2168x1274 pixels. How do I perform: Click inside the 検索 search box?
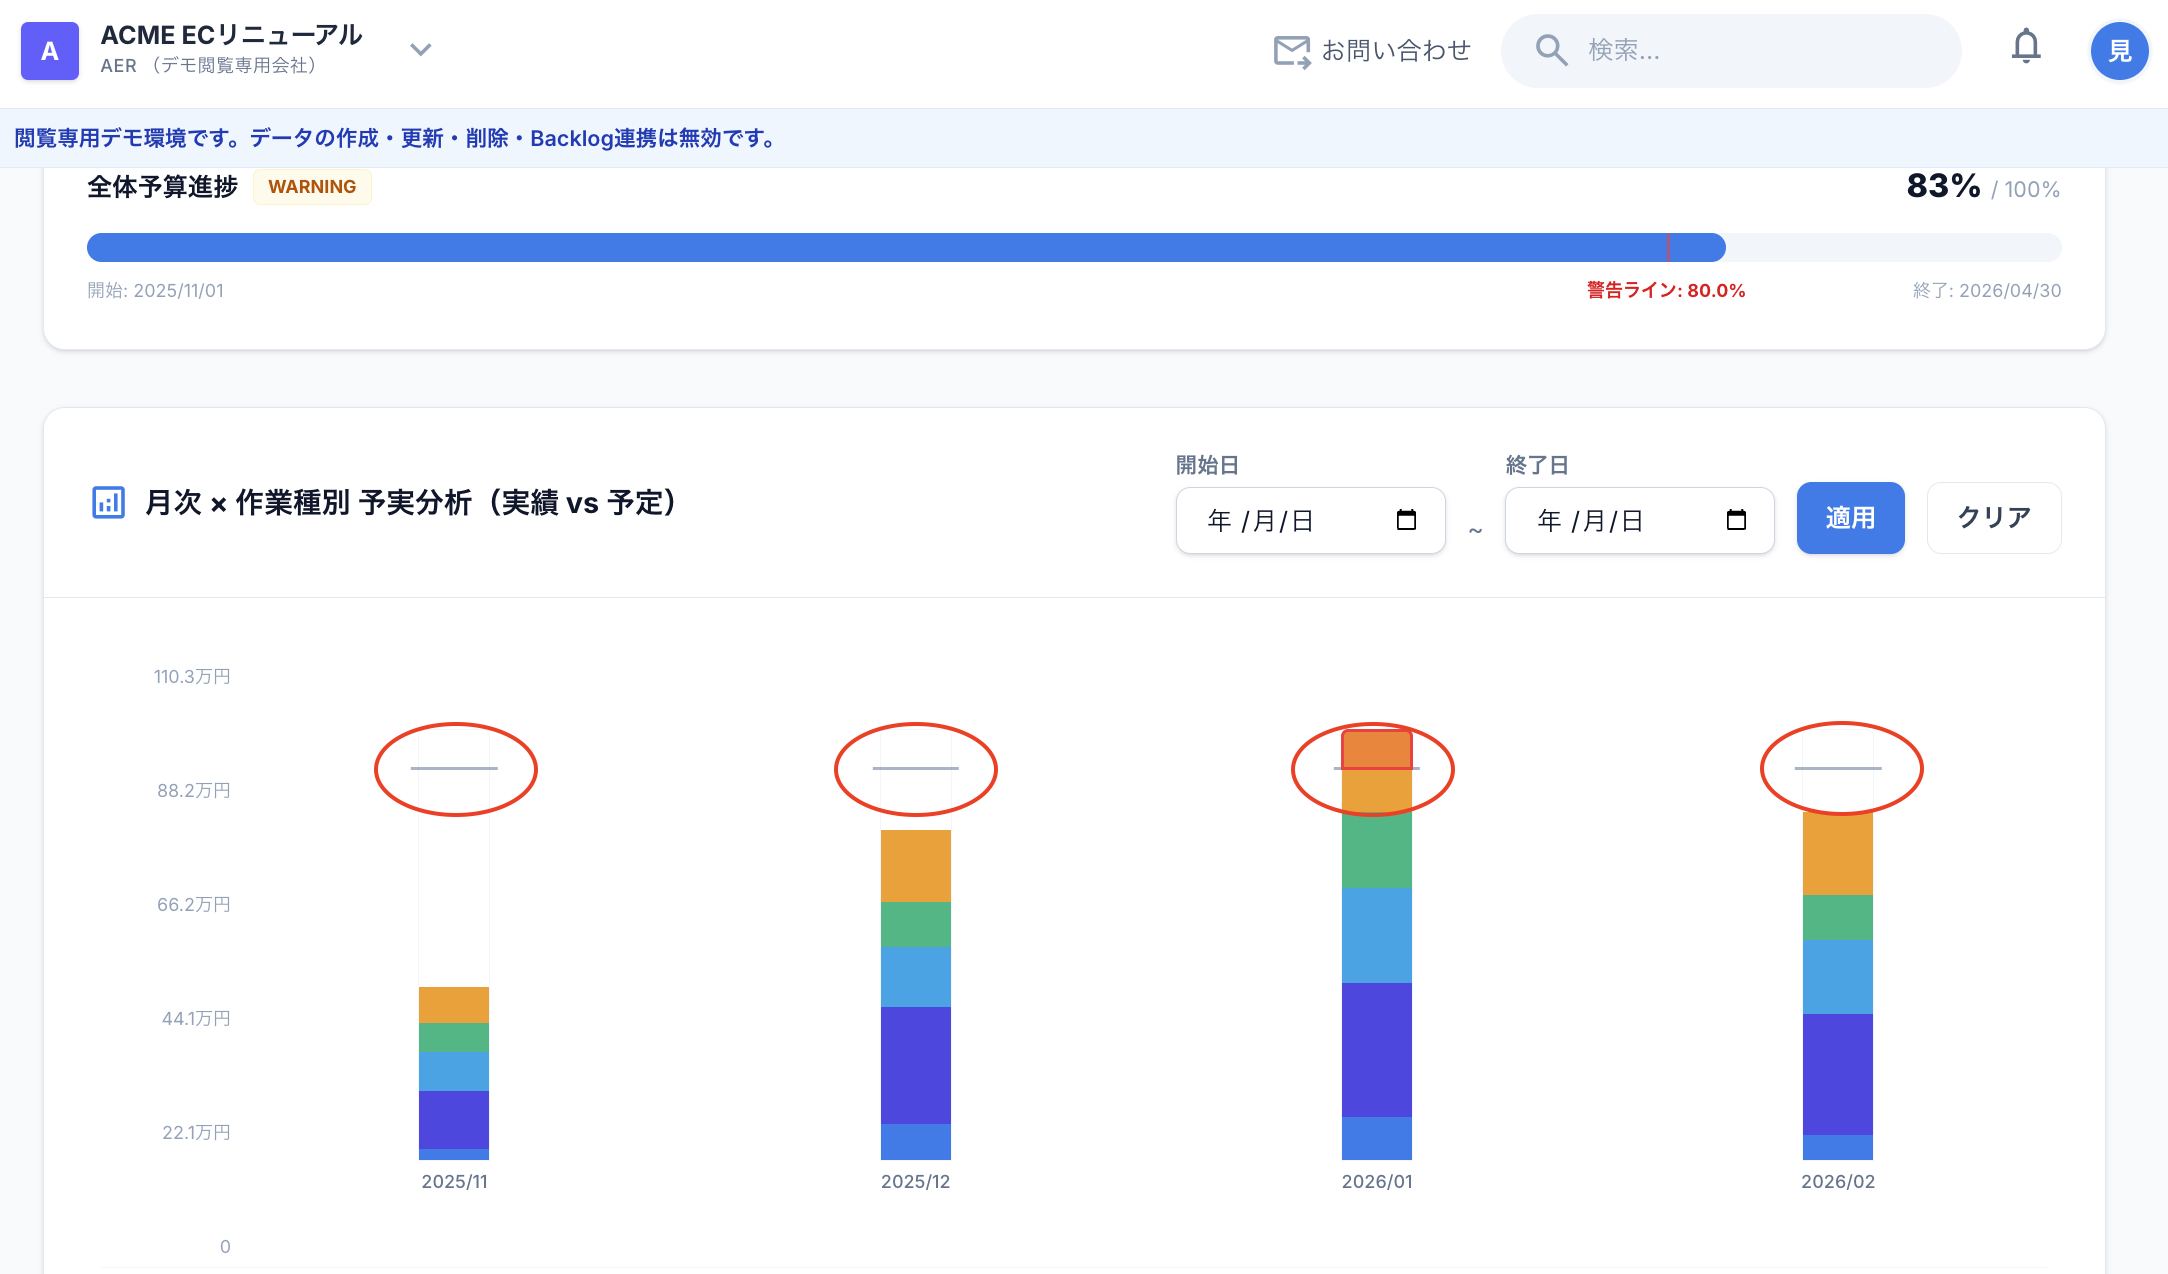click(1750, 50)
